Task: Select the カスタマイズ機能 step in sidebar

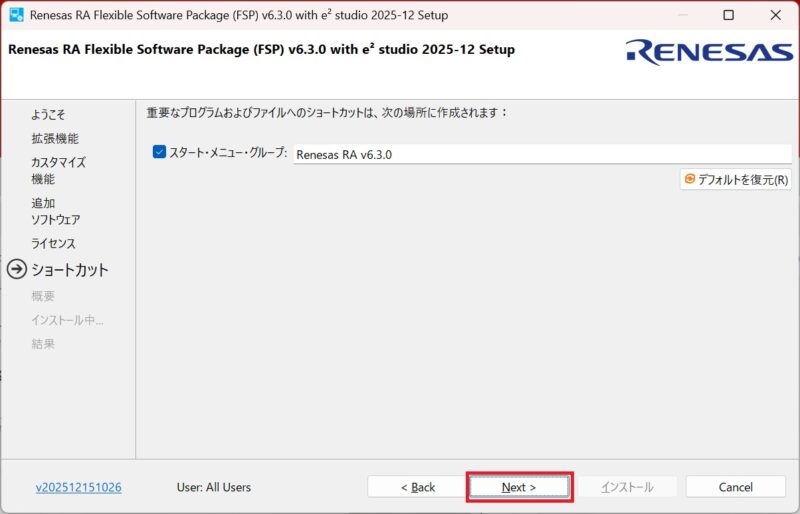Action: click(58, 170)
